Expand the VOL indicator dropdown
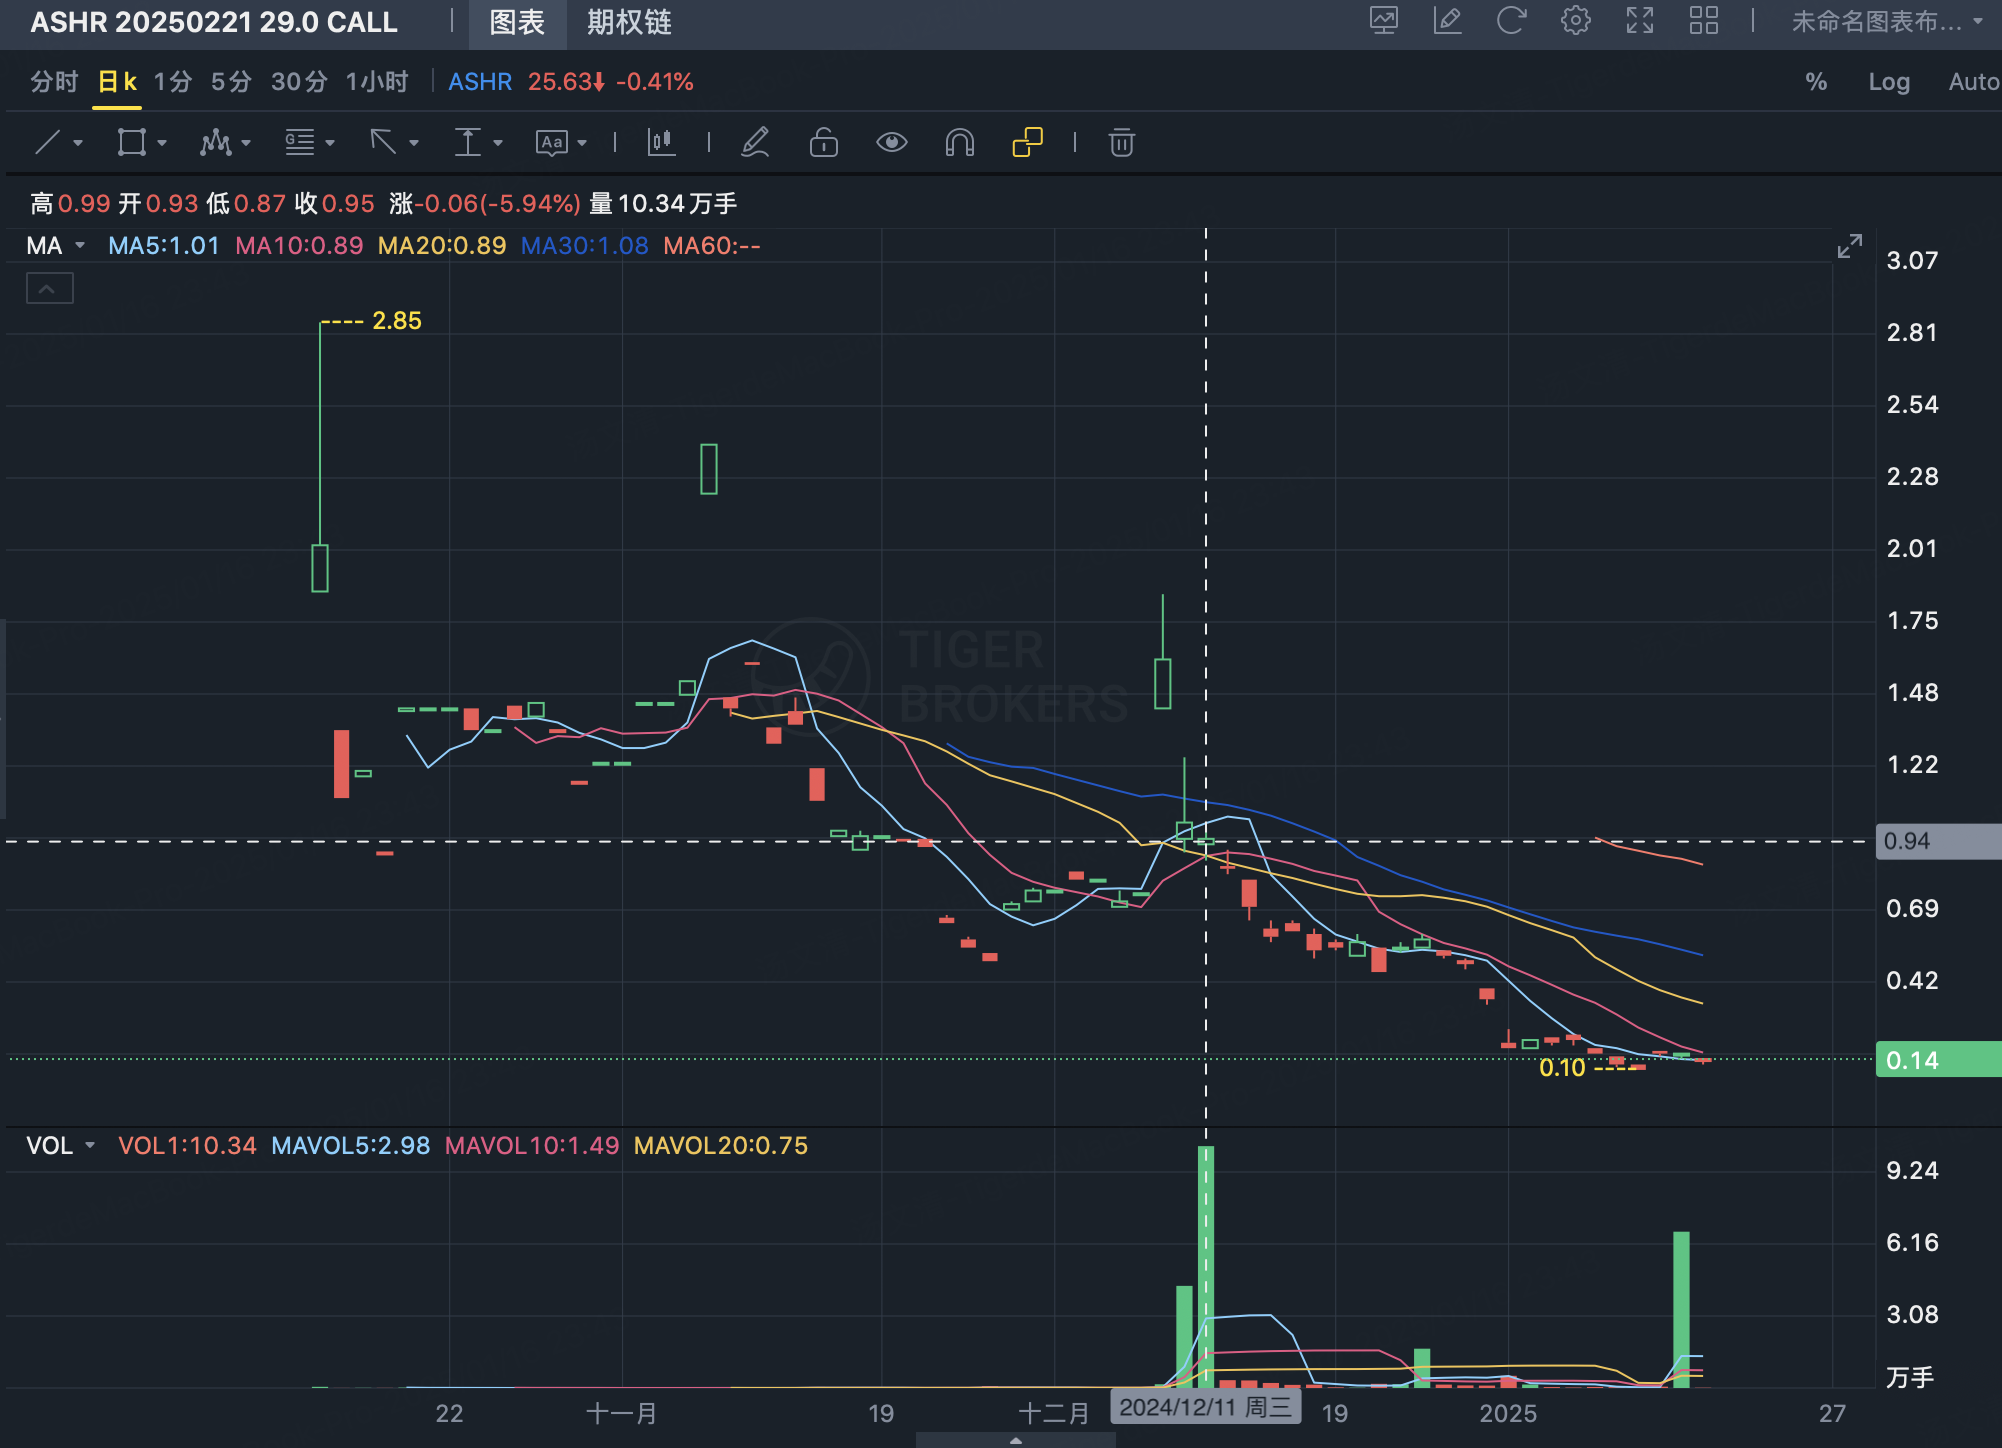Screen dimensions: 2002x1448 coord(90,1146)
